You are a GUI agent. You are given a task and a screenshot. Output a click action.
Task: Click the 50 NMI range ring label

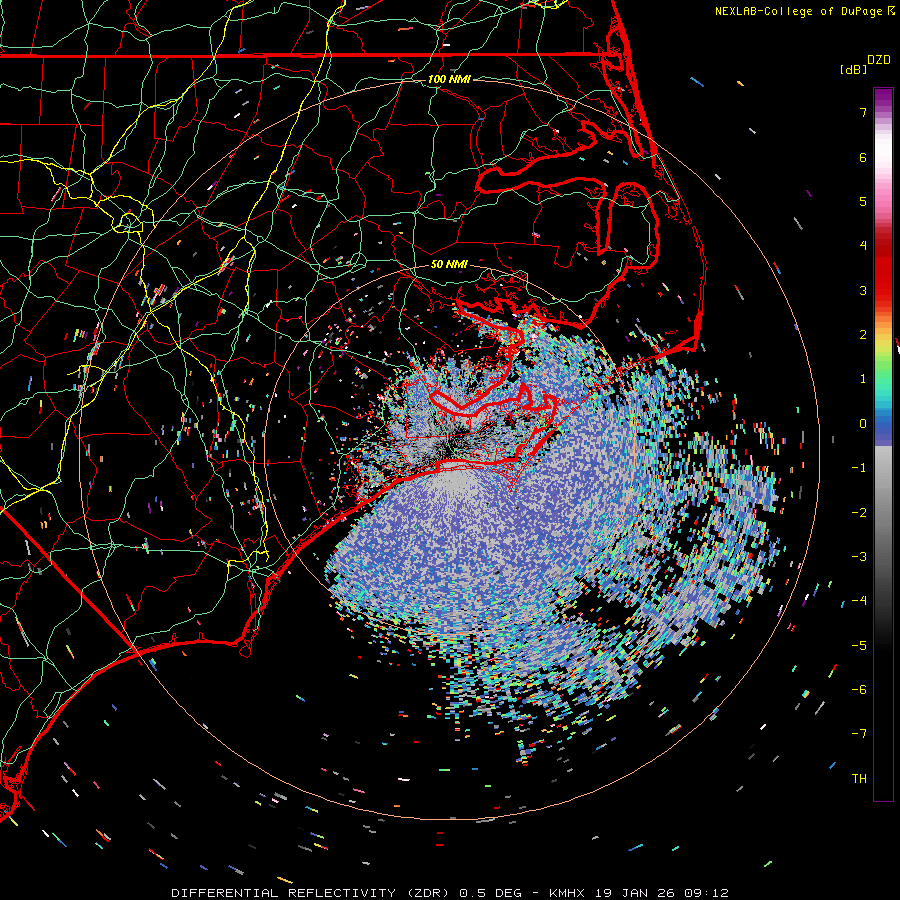(449, 264)
